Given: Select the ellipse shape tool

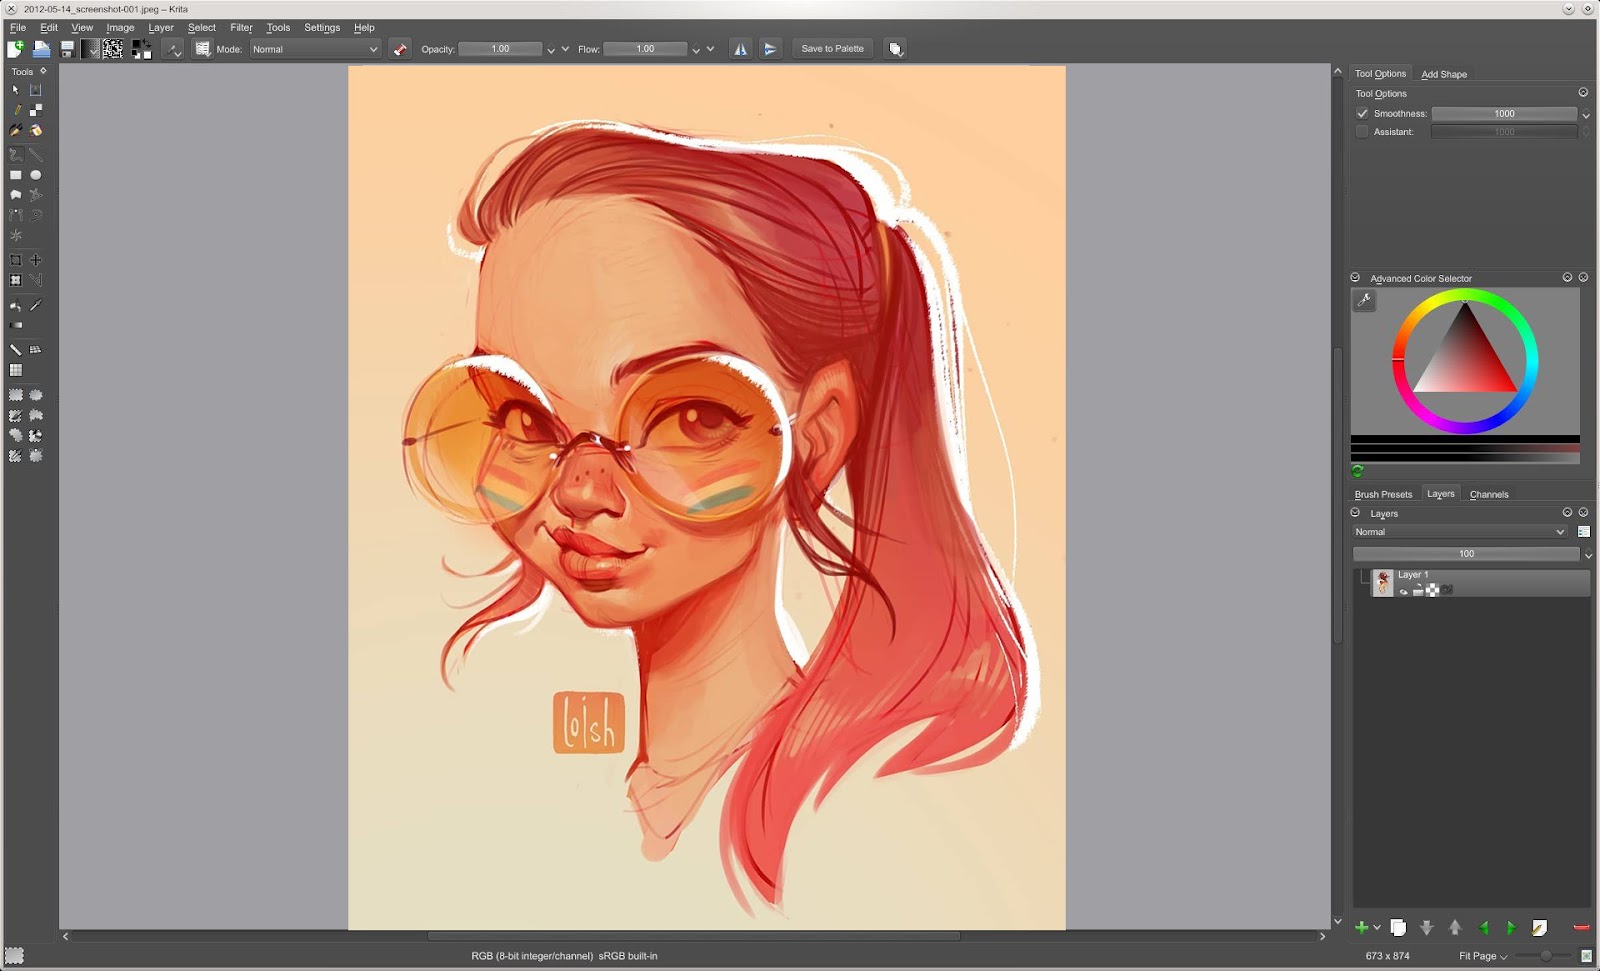Looking at the screenshot, I should click(x=36, y=175).
